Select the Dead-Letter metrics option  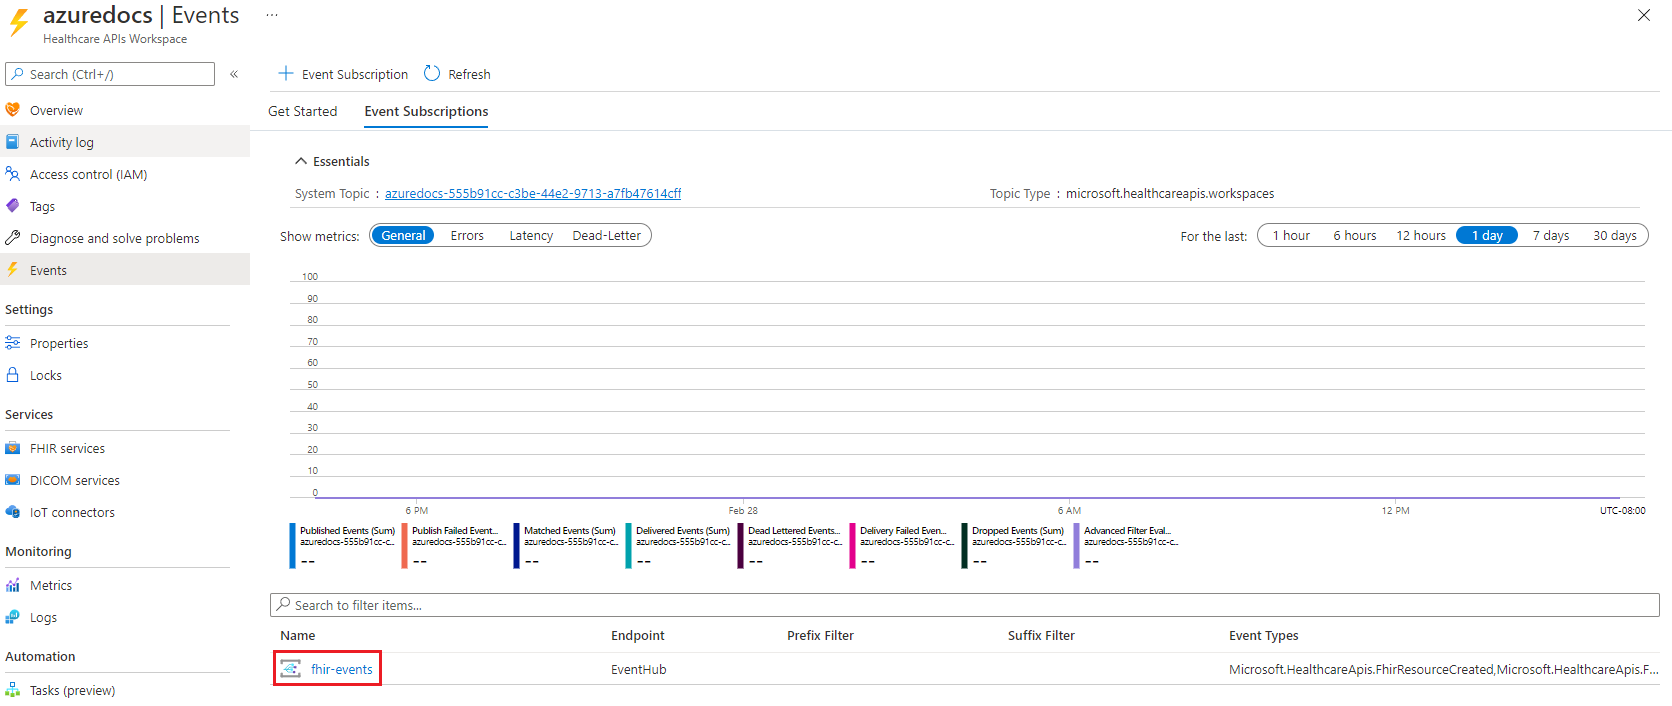click(607, 236)
